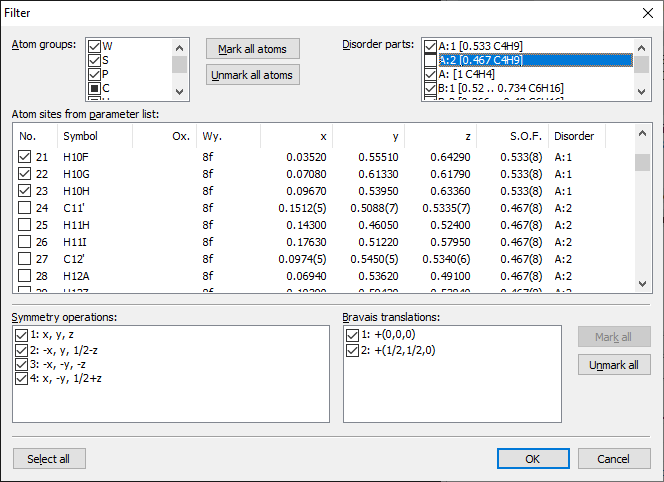Sort atom sites by S.O.F. column header

click(x=511, y=135)
